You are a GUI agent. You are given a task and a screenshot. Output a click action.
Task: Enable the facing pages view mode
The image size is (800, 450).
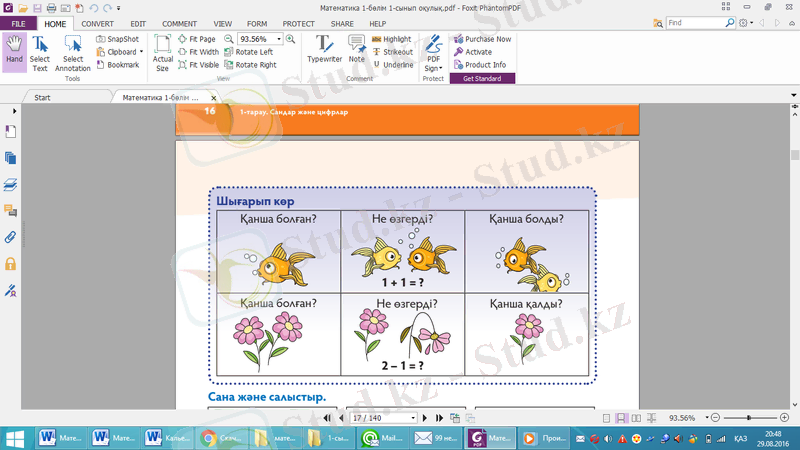point(635,418)
